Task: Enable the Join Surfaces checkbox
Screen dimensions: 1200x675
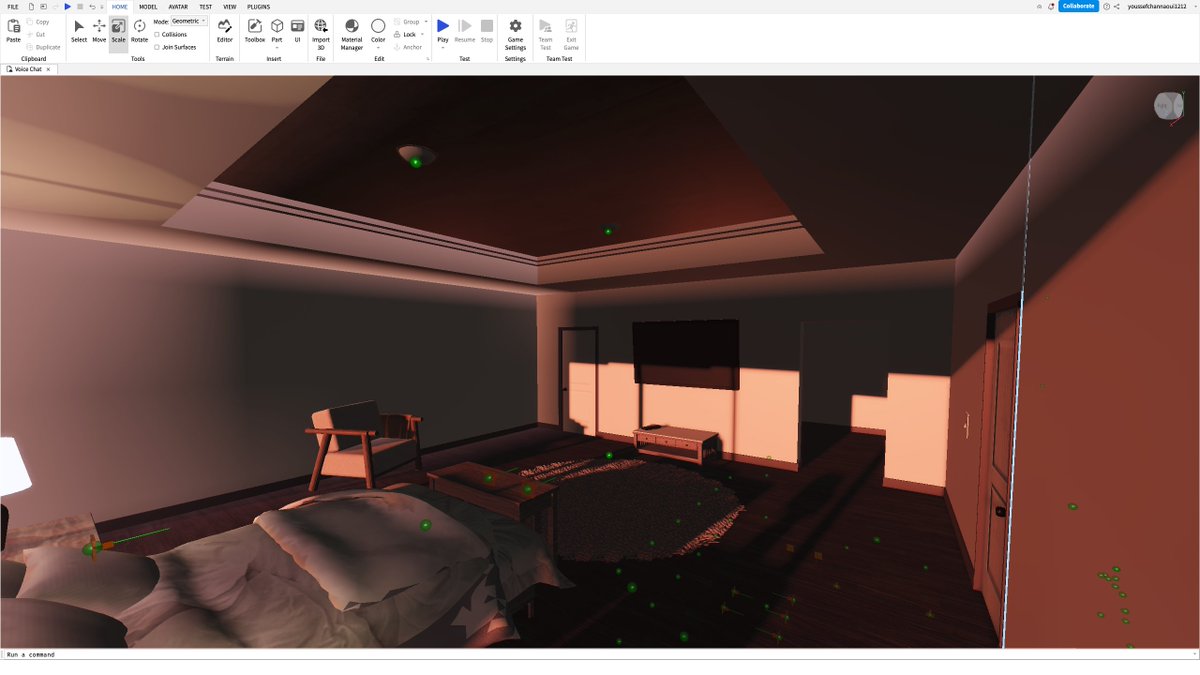Action: pyautogui.click(x=157, y=47)
